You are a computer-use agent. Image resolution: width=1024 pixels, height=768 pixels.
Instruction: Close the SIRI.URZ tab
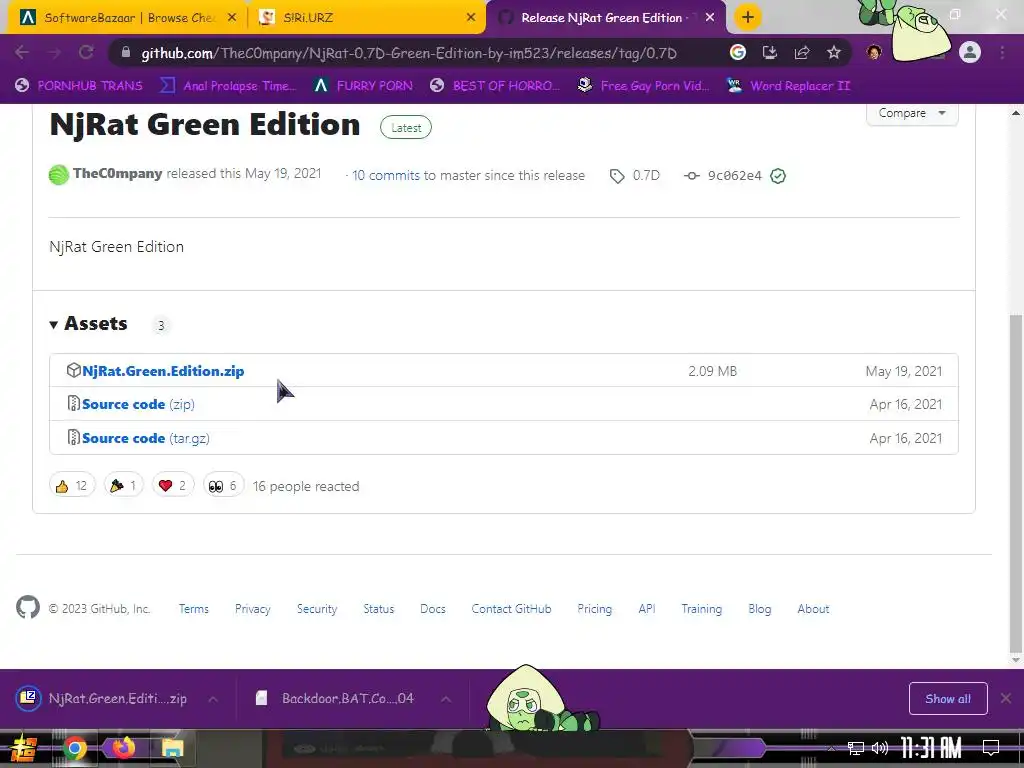coord(471,18)
